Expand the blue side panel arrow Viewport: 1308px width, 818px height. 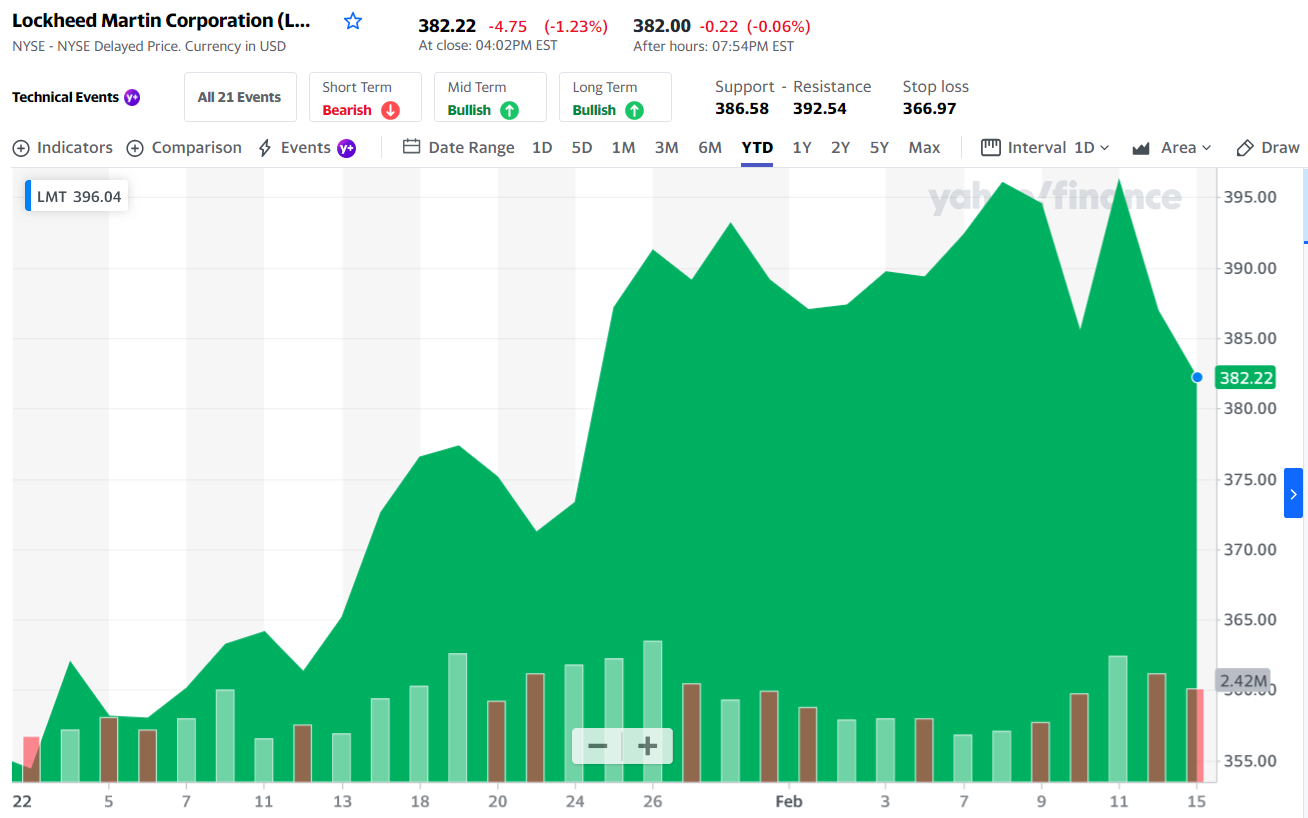1293,494
